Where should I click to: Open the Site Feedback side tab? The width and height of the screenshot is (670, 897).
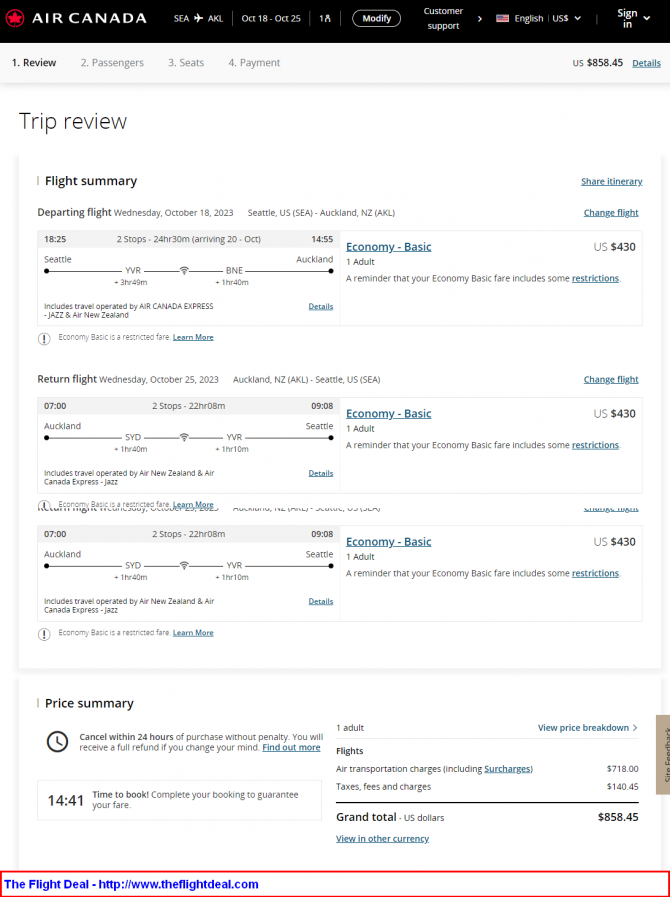[663, 755]
